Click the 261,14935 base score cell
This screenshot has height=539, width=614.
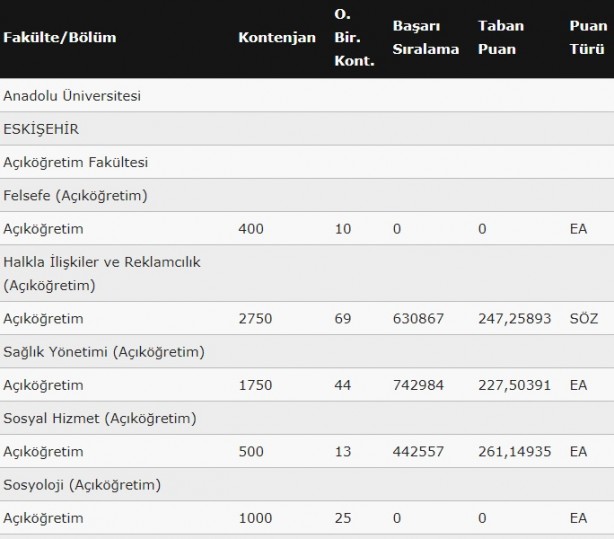pos(515,452)
